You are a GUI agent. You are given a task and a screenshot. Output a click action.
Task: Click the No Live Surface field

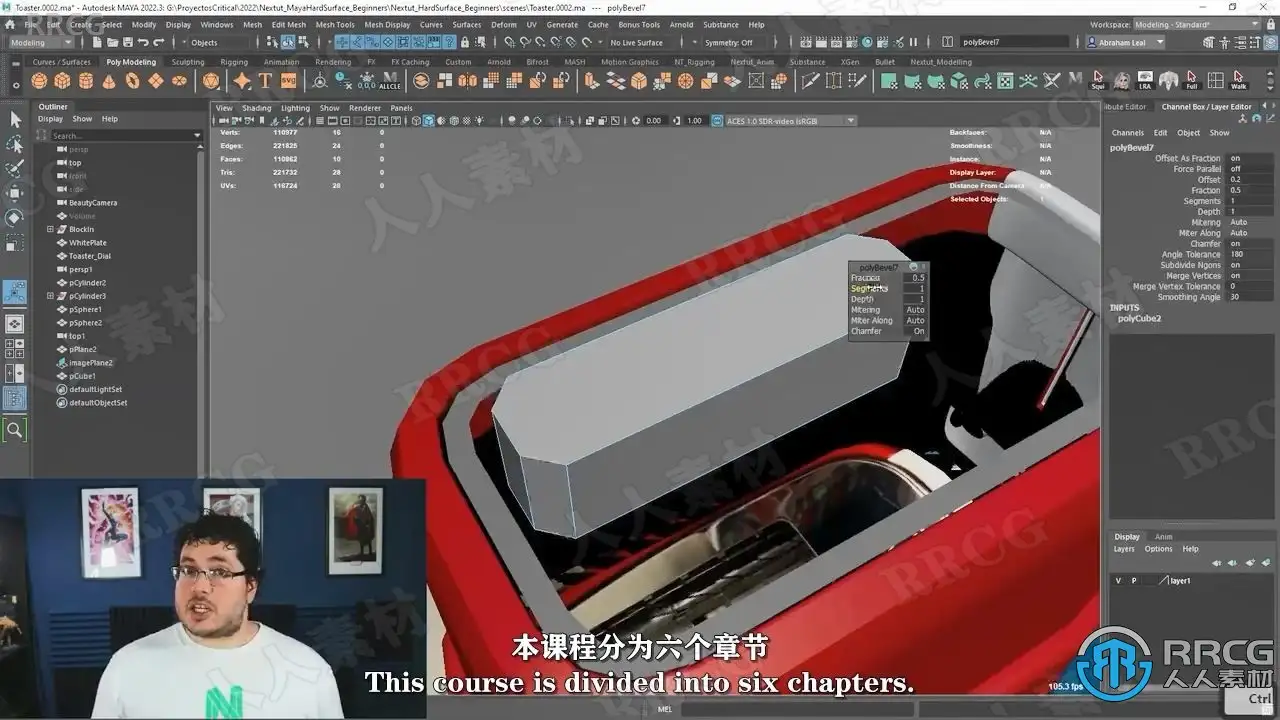pyautogui.click(x=640, y=42)
